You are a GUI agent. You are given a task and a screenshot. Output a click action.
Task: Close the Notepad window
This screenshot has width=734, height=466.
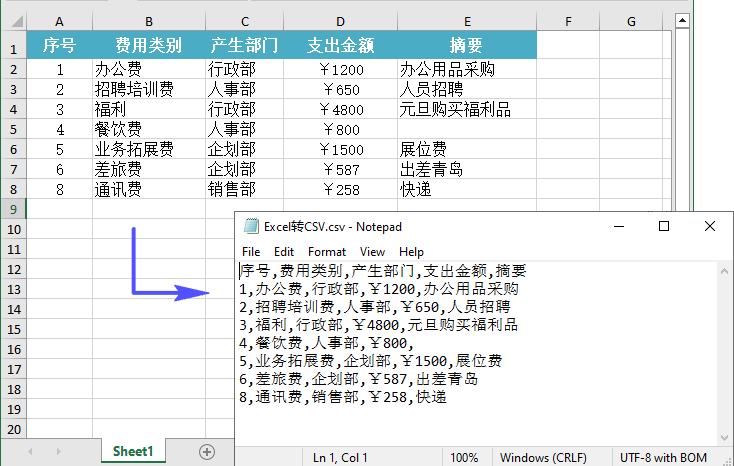710,226
